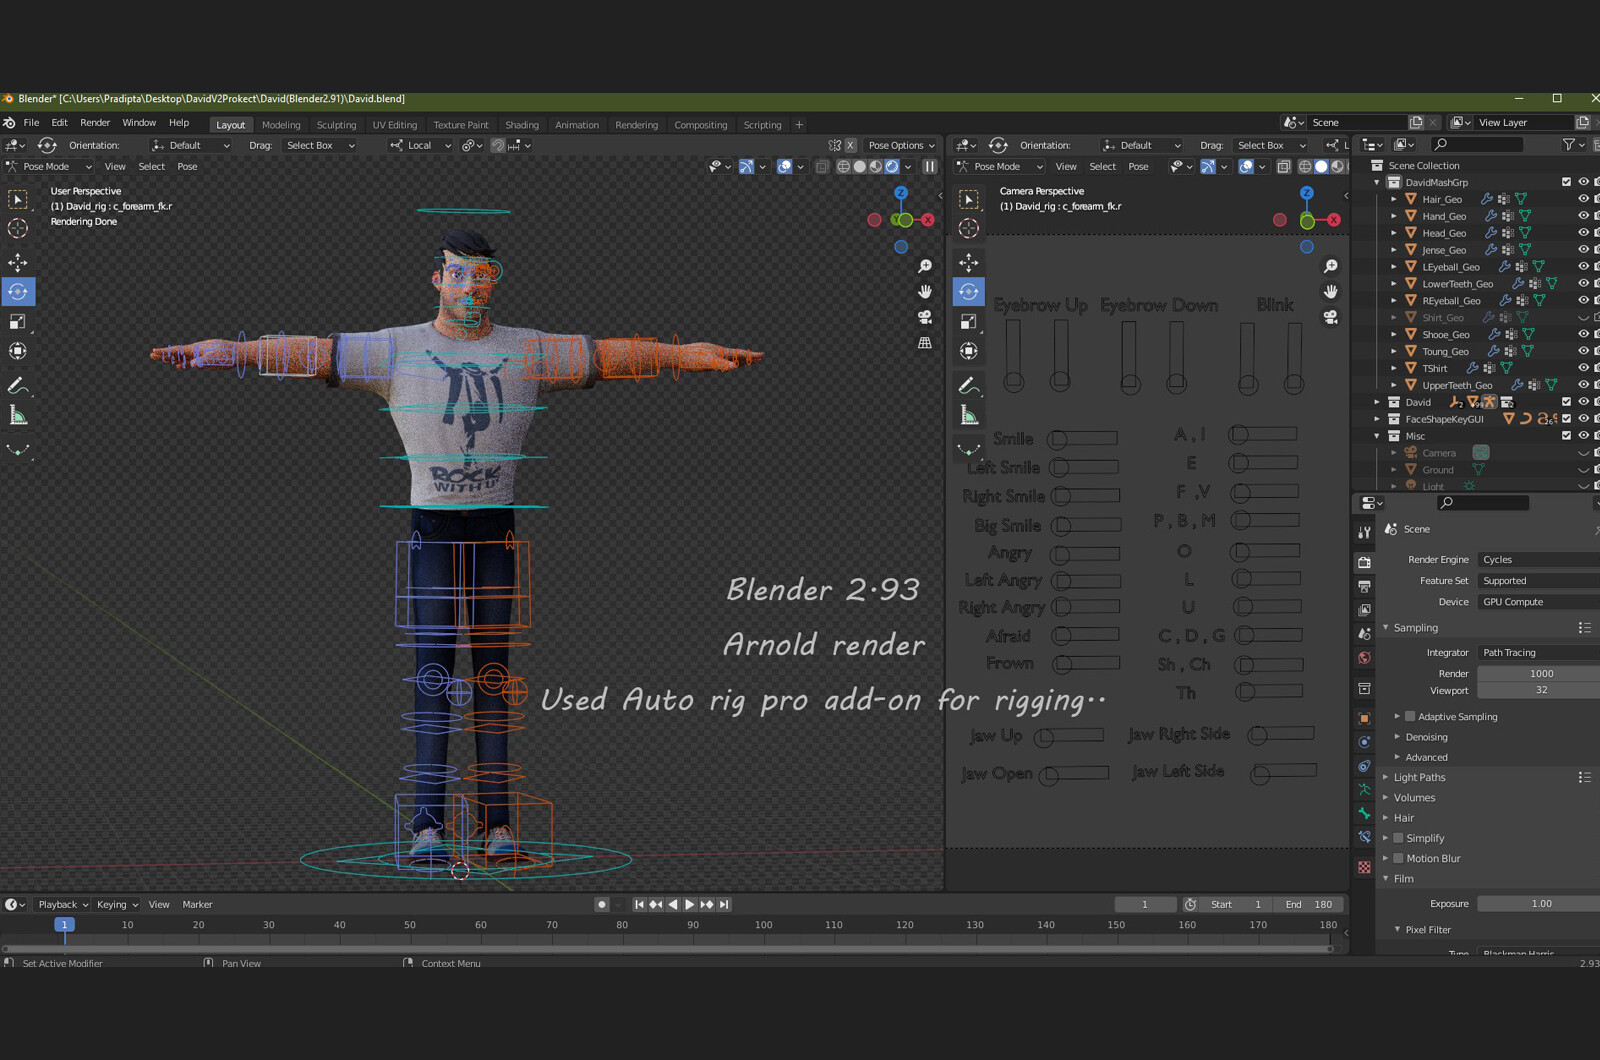Select the Move tool

click(x=18, y=261)
